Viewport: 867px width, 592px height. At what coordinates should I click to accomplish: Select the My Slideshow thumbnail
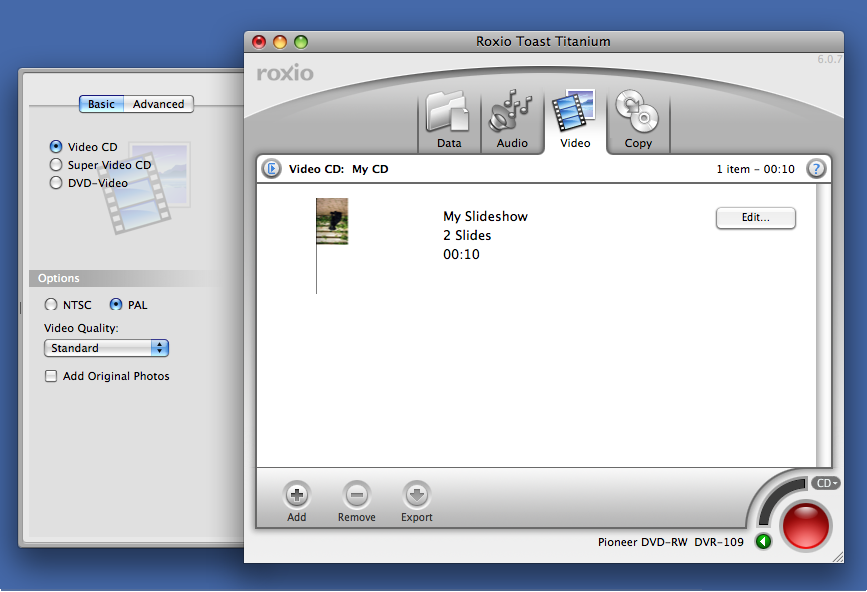pyautogui.click(x=332, y=222)
